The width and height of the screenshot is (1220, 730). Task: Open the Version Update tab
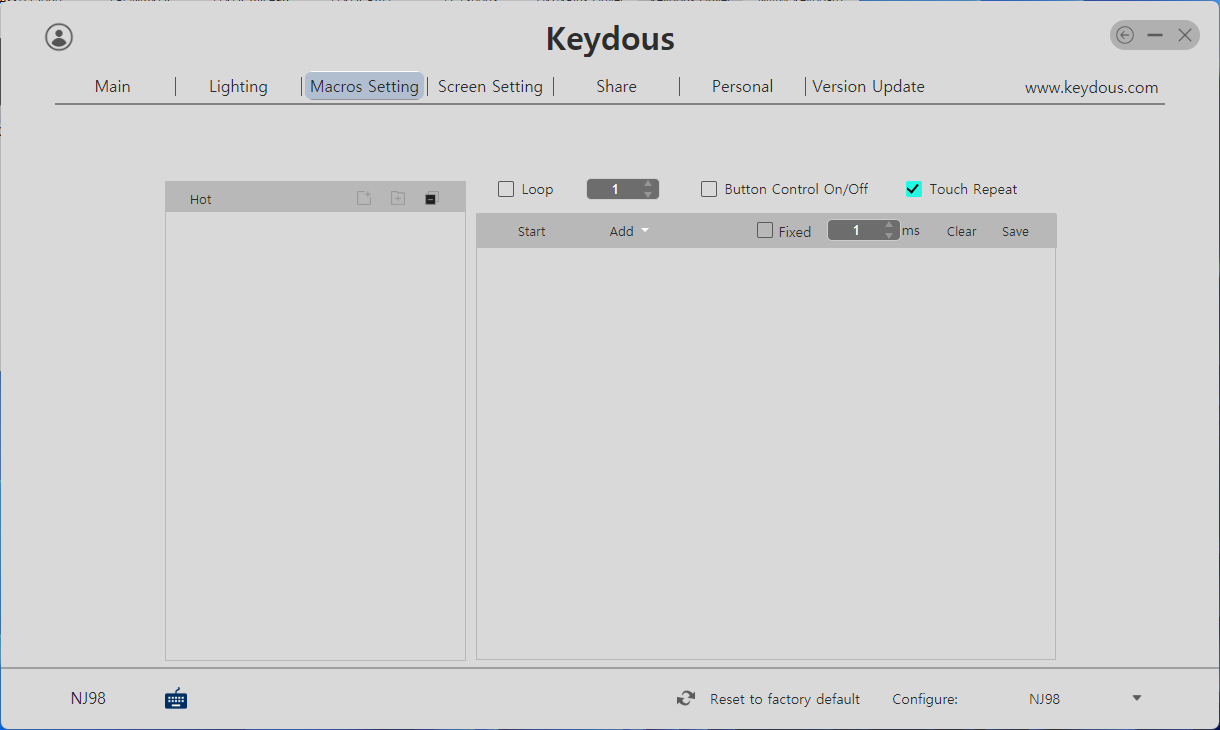pyautogui.click(x=868, y=86)
